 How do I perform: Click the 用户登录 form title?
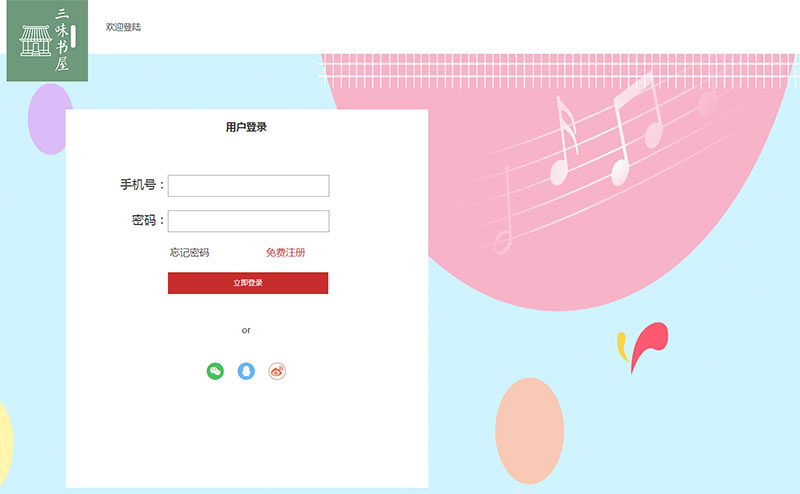click(246, 127)
